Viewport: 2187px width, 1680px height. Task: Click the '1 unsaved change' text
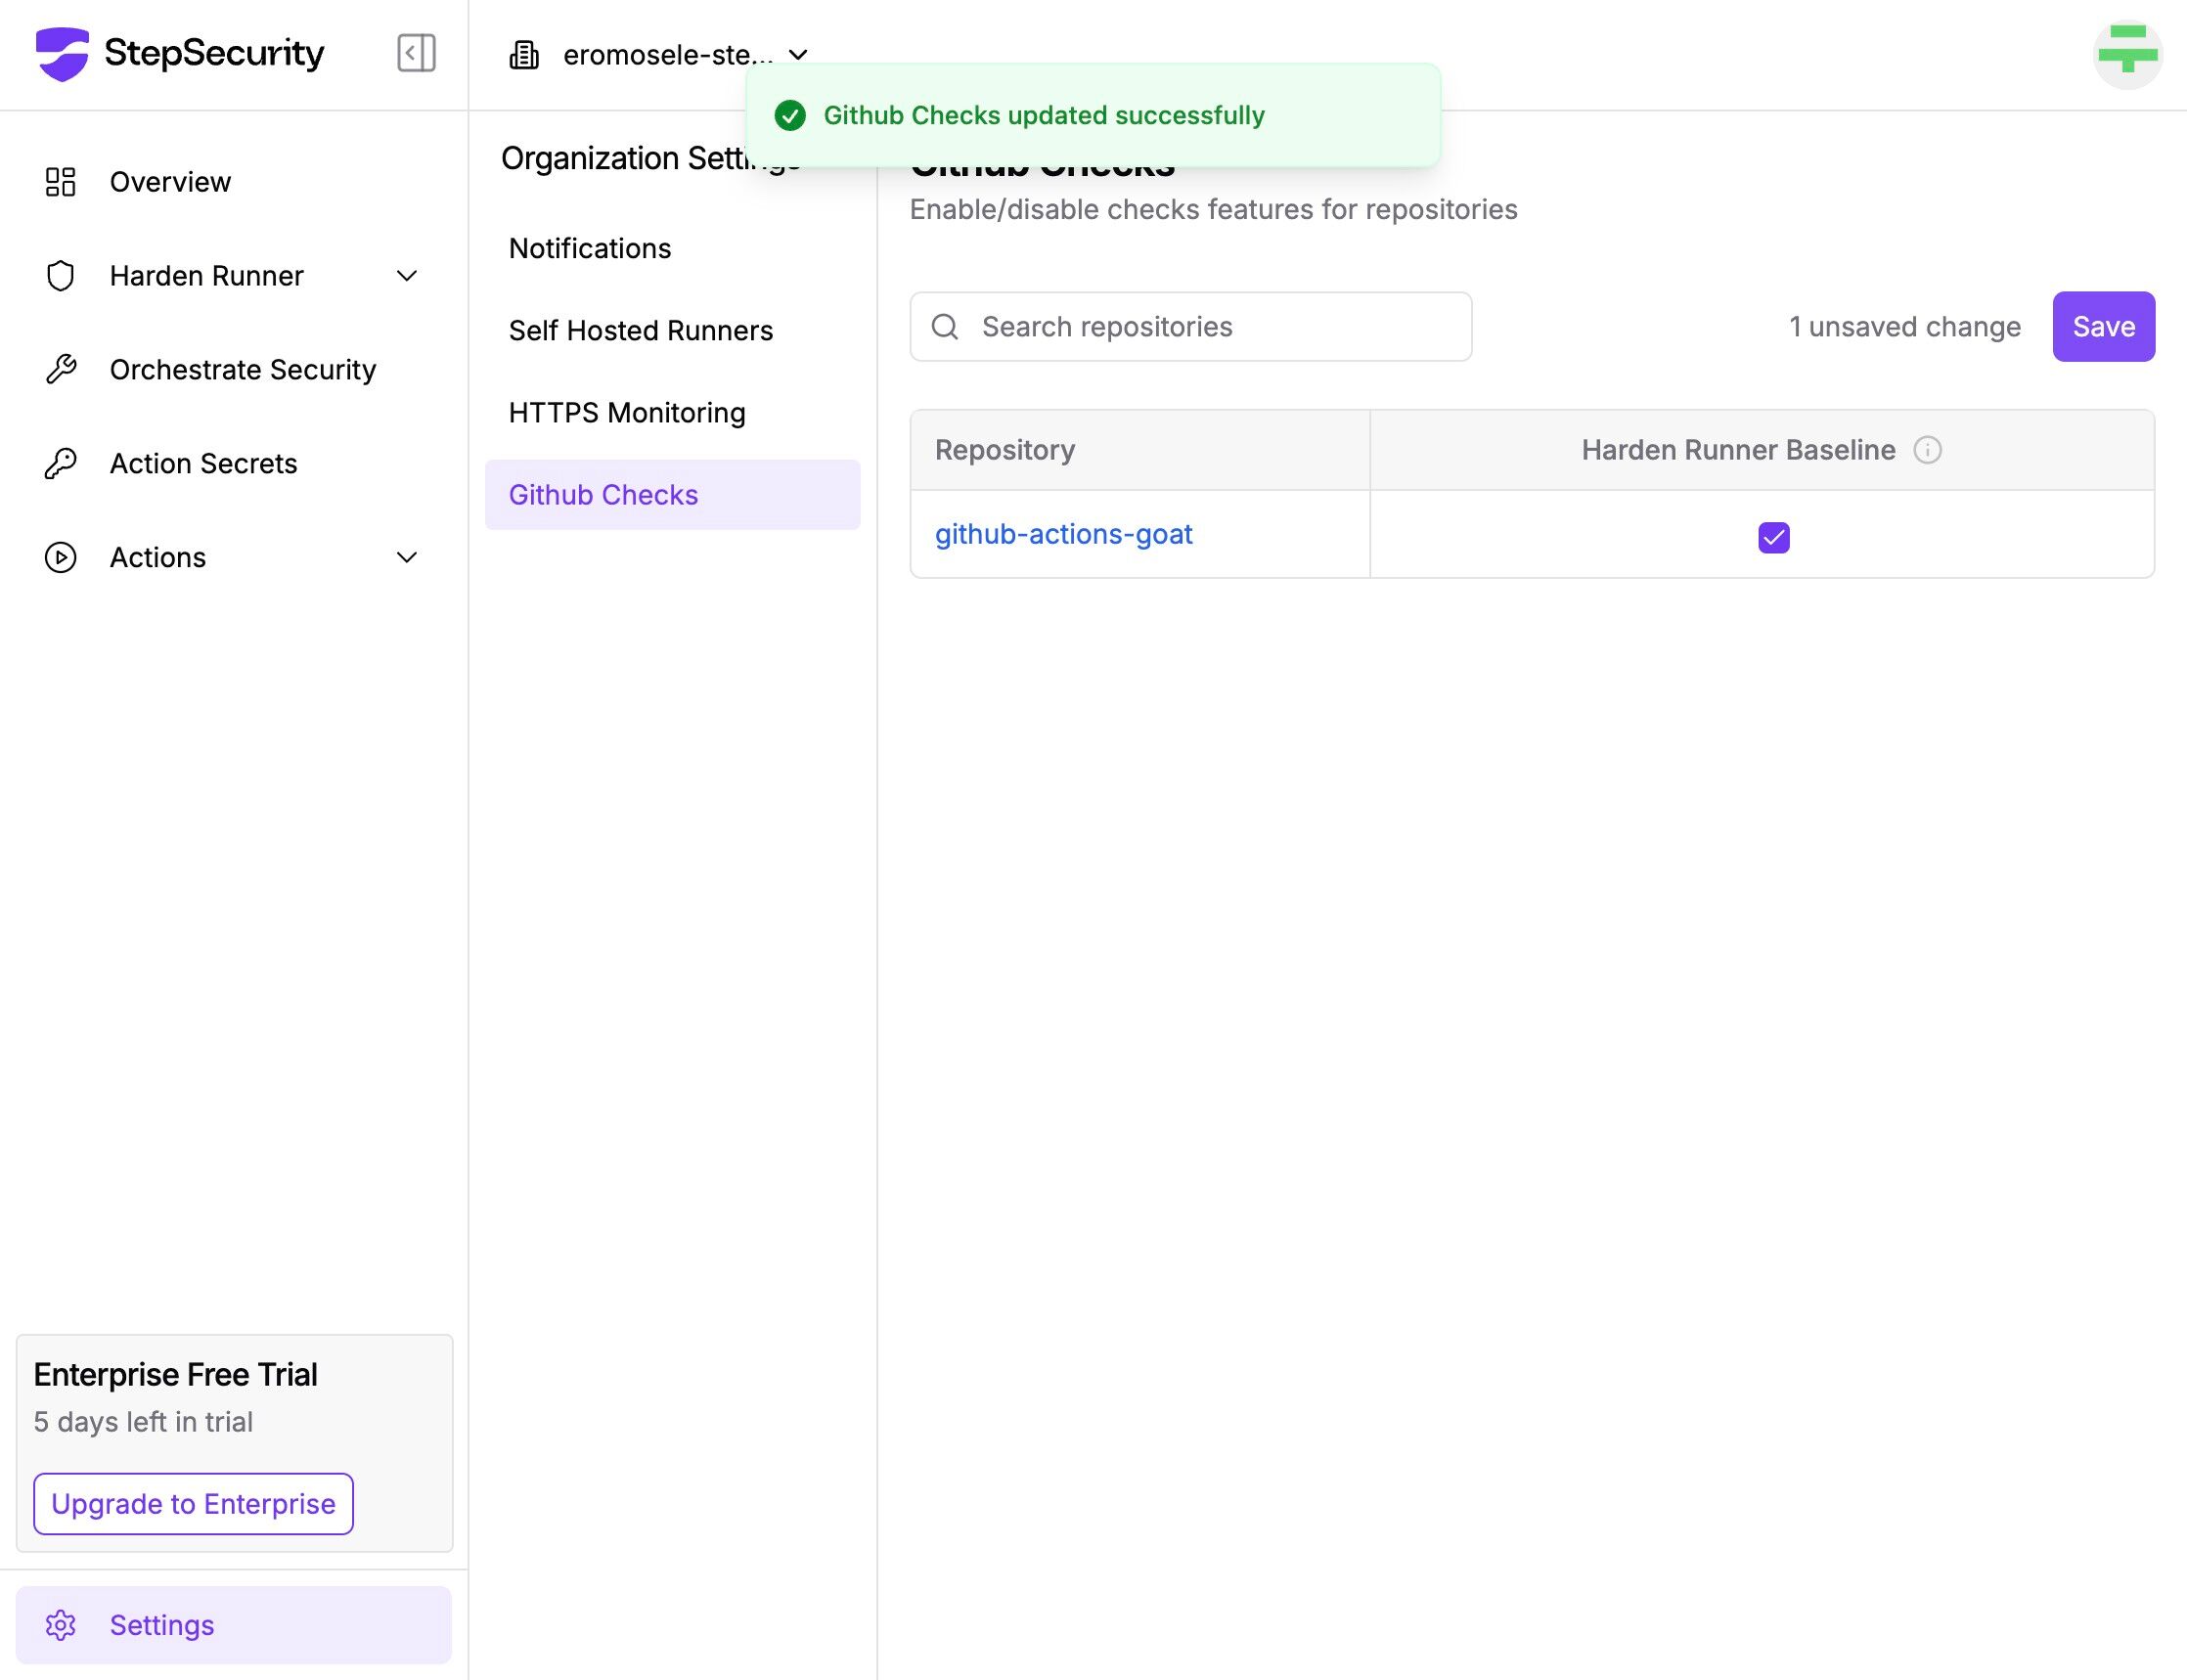(1904, 327)
